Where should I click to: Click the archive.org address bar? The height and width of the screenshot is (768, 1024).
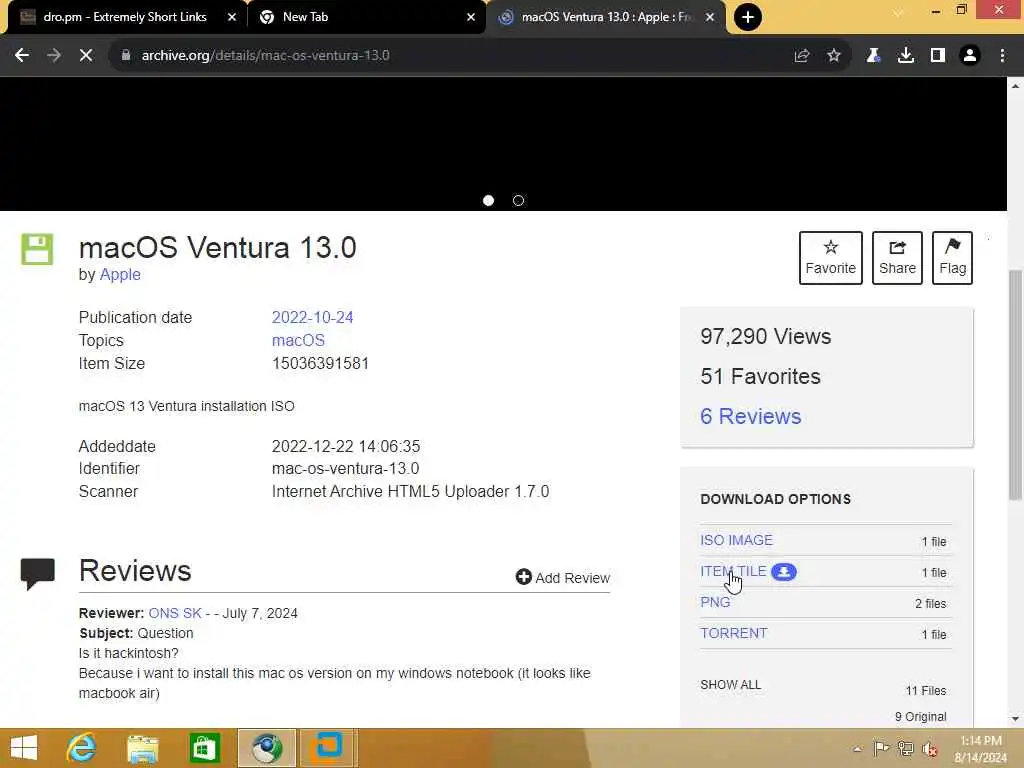pyautogui.click(x=451, y=56)
